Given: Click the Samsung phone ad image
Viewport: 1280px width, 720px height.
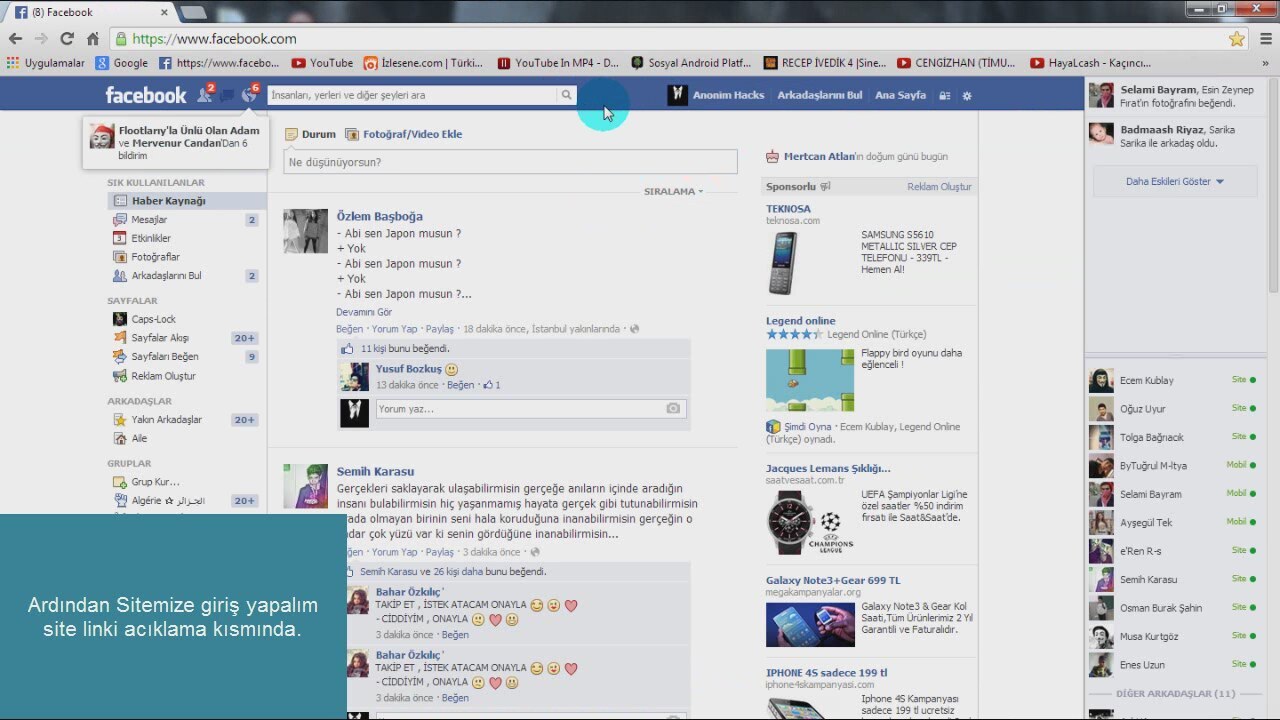Looking at the screenshot, I should pos(784,263).
